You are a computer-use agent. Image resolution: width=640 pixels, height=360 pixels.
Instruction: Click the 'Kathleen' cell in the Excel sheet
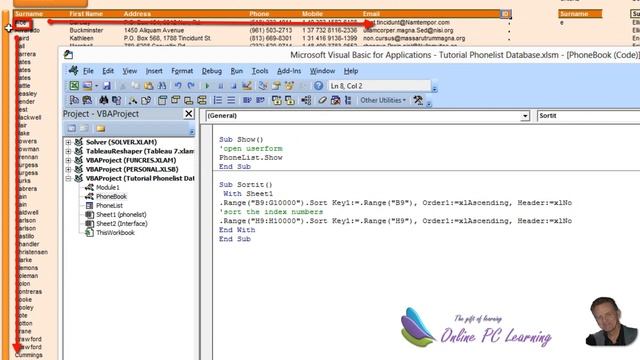tap(81, 38)
